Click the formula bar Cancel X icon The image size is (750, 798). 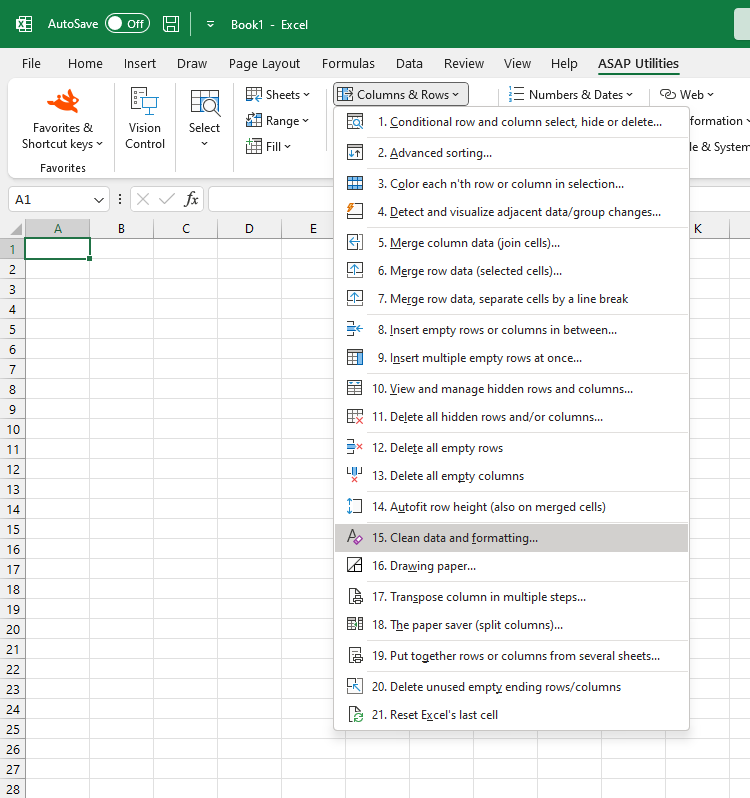[x=143, y=199]
